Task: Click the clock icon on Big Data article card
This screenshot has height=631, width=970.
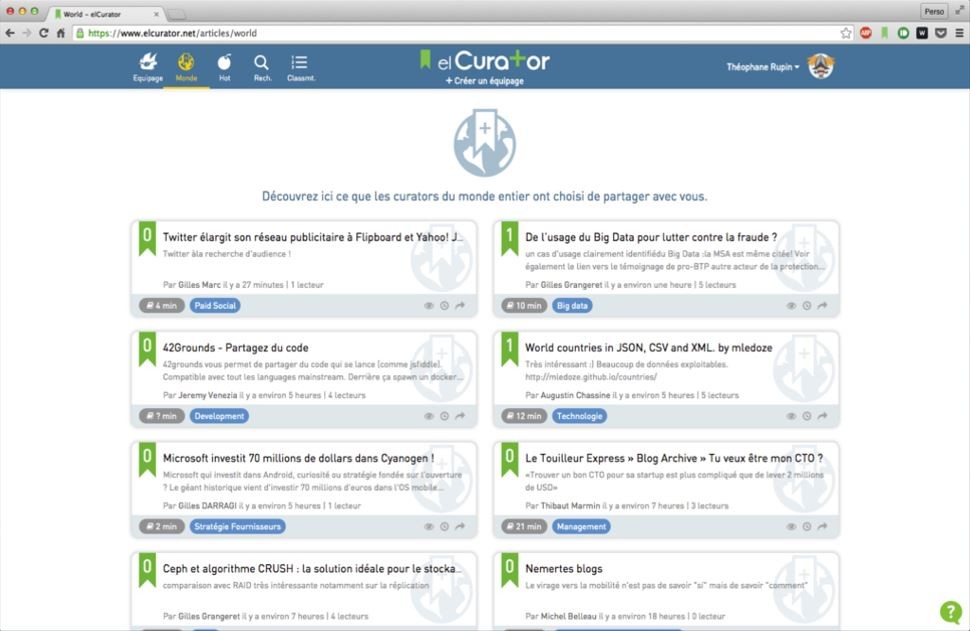Action: (x=807, y=306)
